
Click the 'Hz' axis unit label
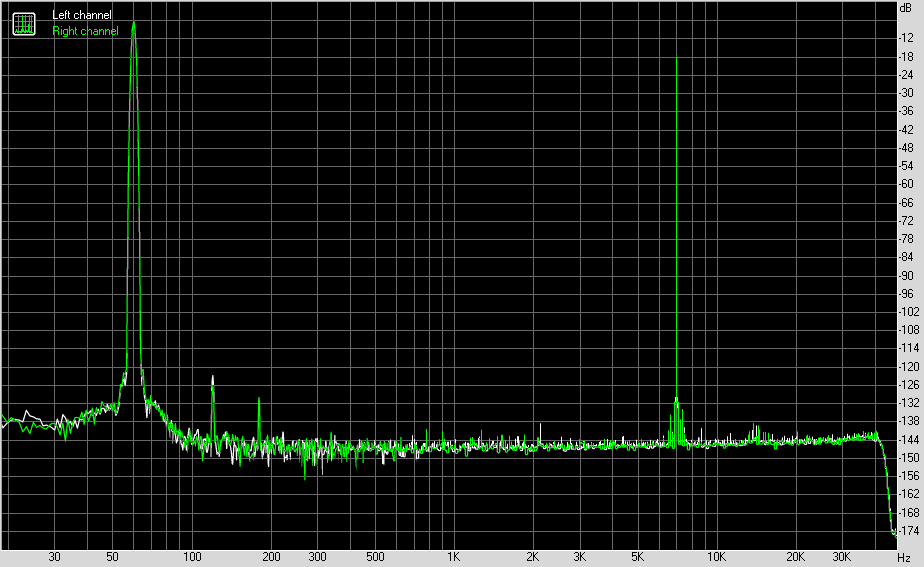pos(904,557)
